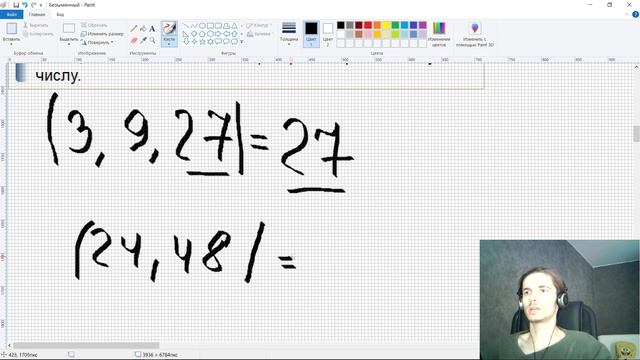Open the Quick Access Toolbar customize arrow
Screen dimensions: 640x360
[x=41, y=5]
